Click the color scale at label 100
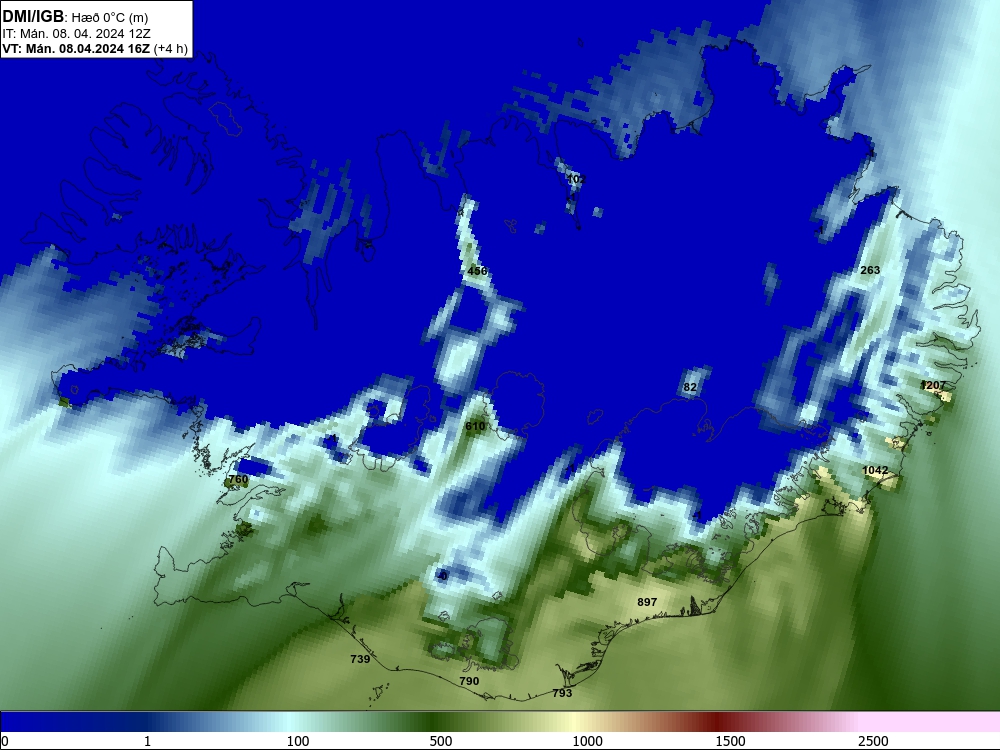 pyautogui.click(x=298, y=740)
